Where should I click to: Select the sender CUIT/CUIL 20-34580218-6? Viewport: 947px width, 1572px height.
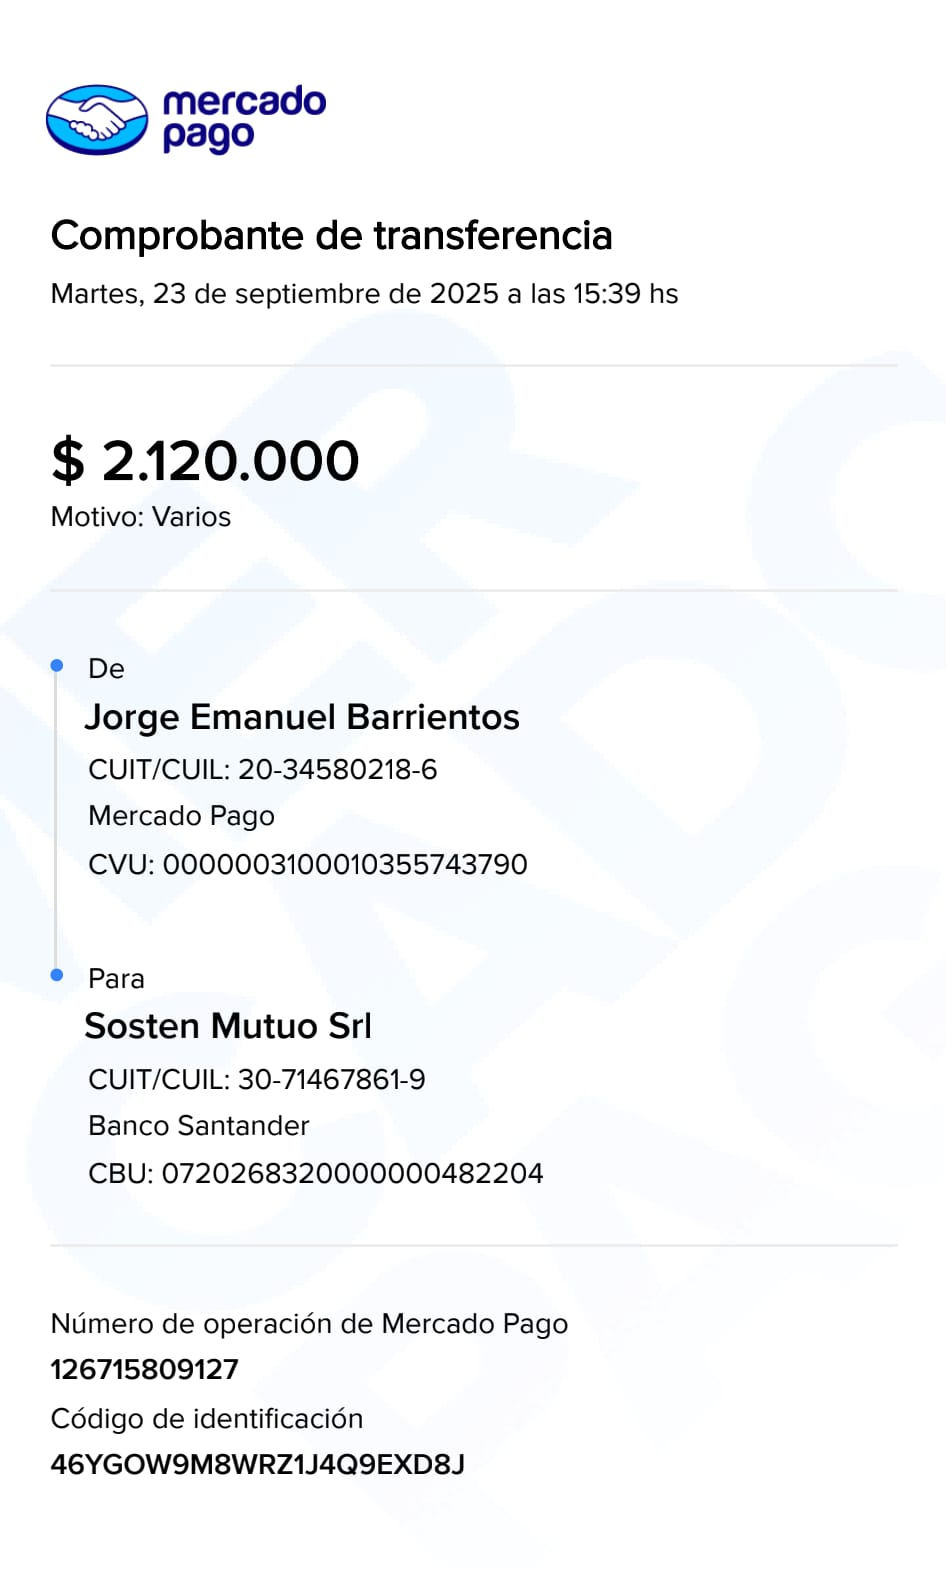263,769
